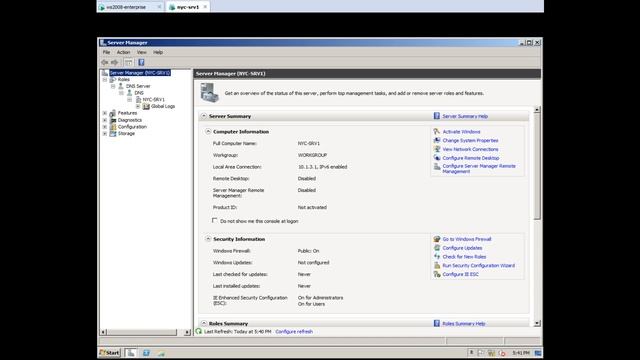This screenshot has height=360, width=640.
Task: Click the Configure Updates icon
Action: (x=437, y=248)
